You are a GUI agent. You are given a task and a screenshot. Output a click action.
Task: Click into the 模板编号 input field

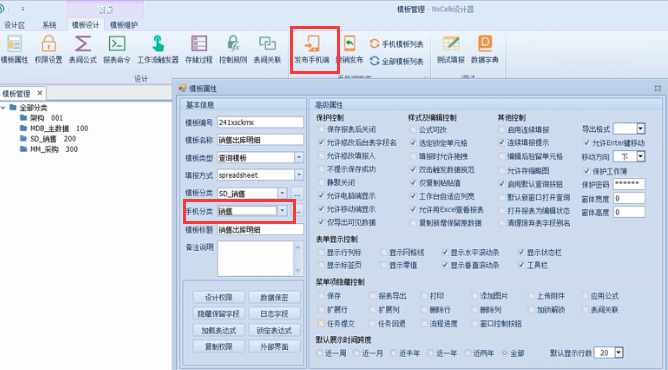260,122
